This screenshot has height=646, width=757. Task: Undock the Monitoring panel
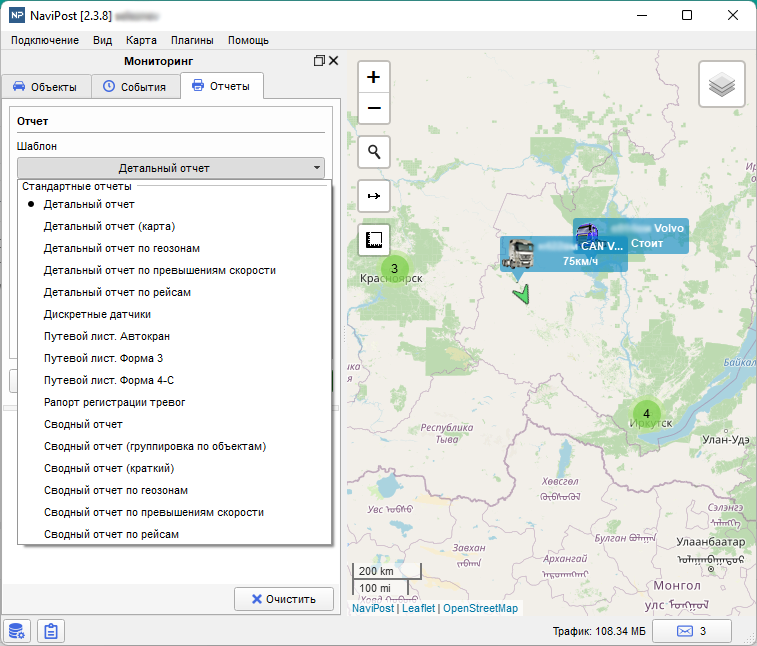(x=319, y=61)
